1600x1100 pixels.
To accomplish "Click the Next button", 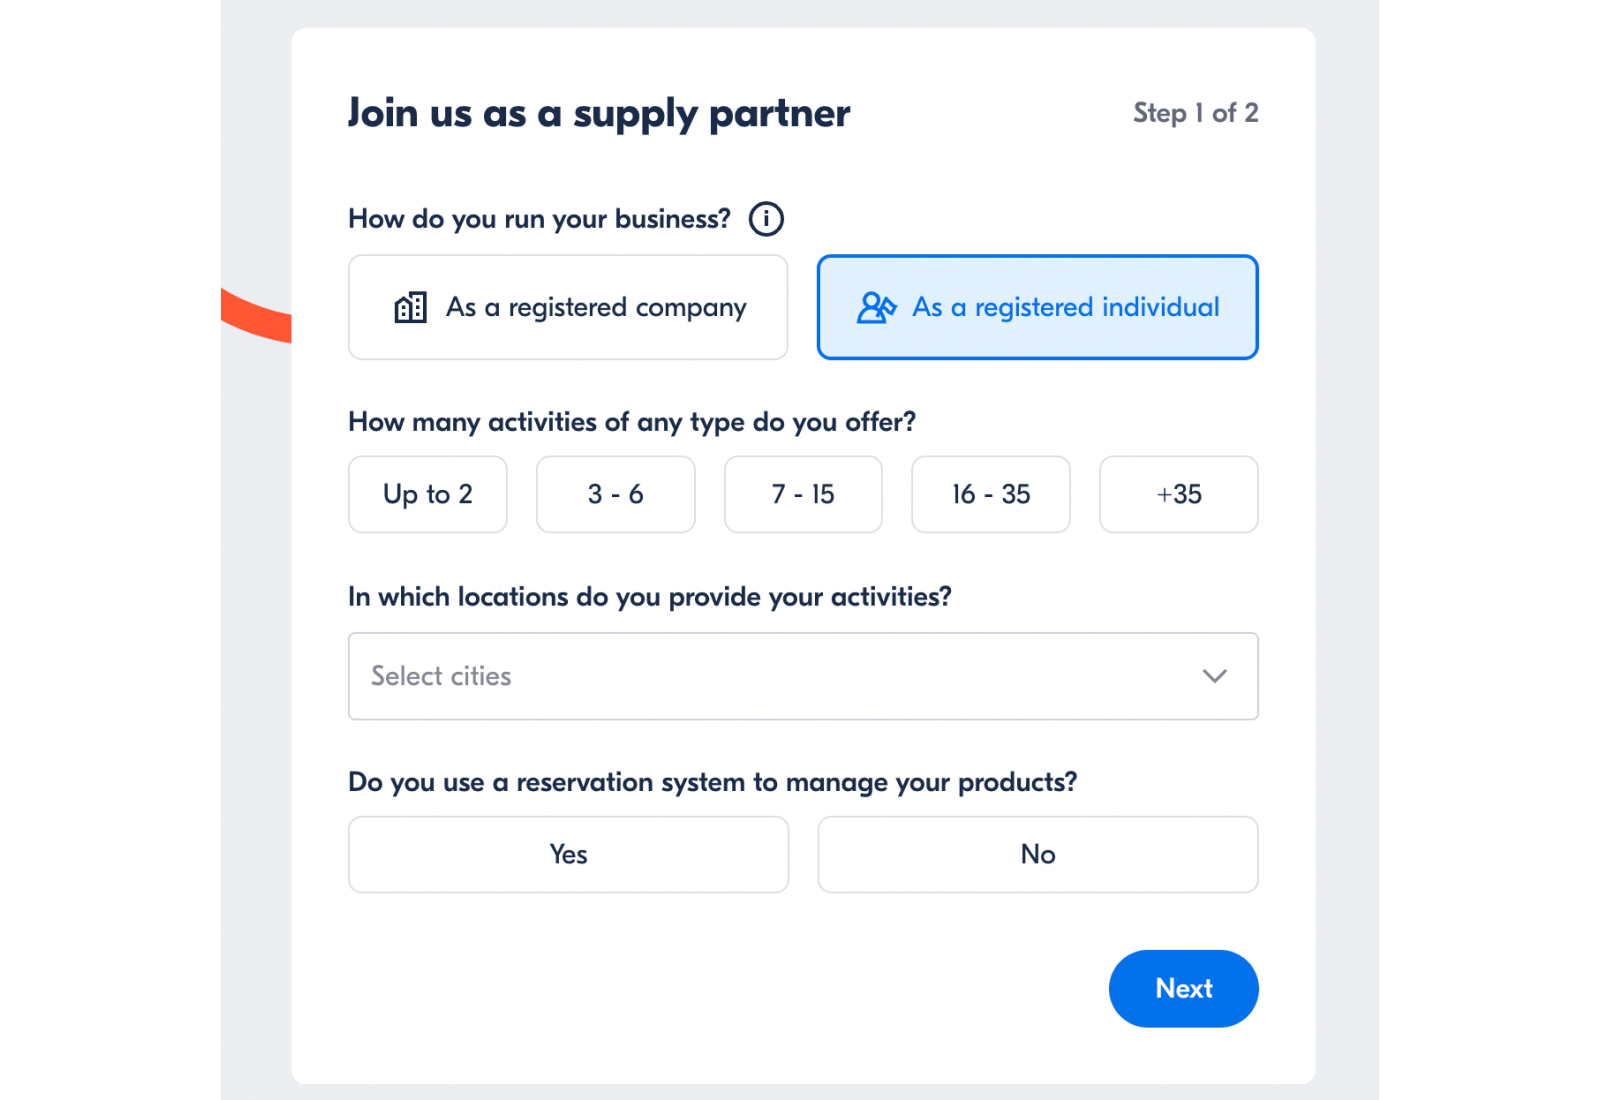I will (x=1183, y=988).
